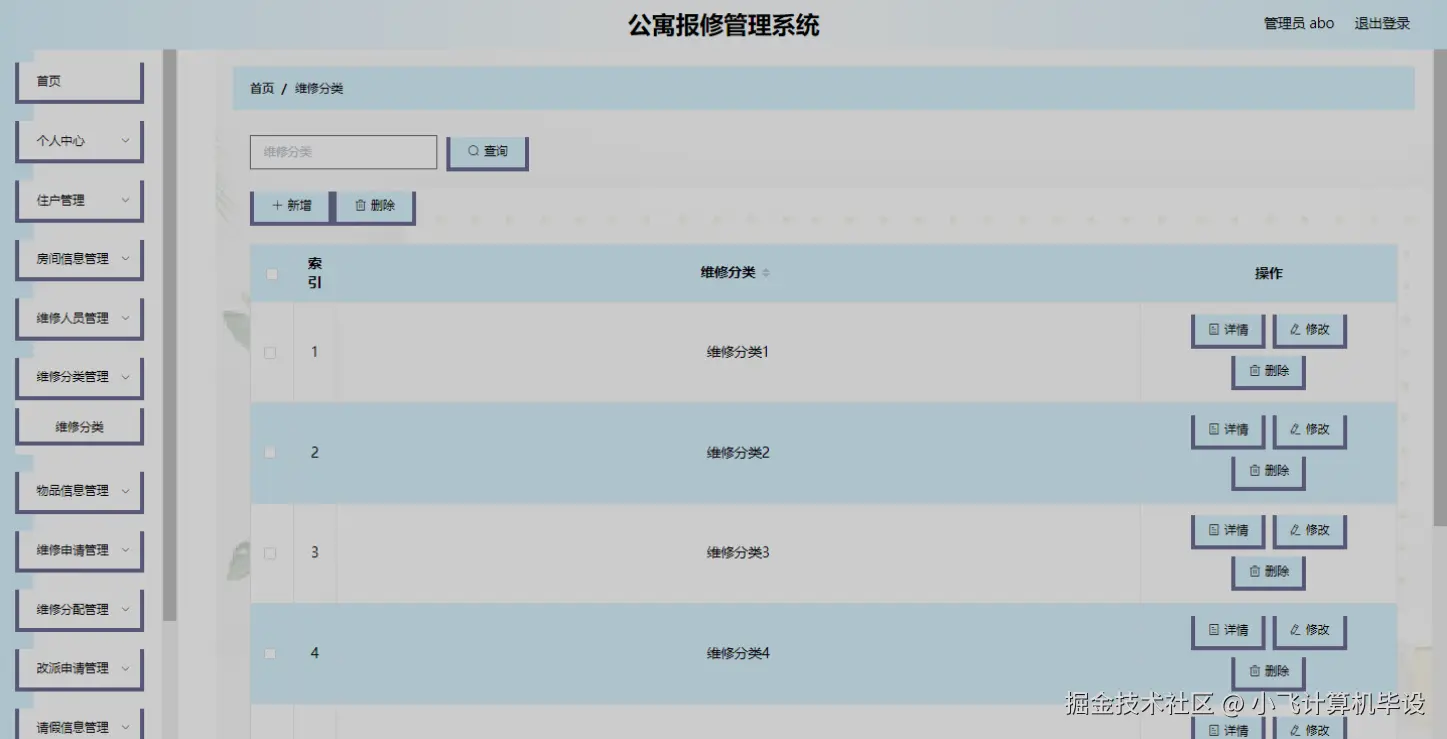Click the plus icon in 新增 button
This screenshot has width=1447, height=739.
pyautogui.click(x=277, y=205)
